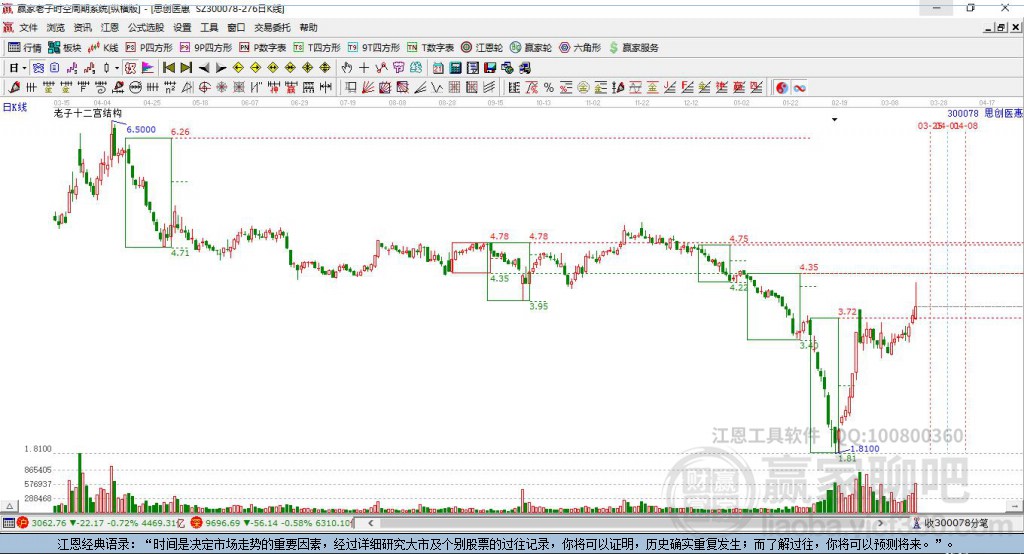This screenshot has height=554, width=1024.
Task: Open 赢家服务 with the dollar icon
Action: pyautogui.click(x=633, y=48)
